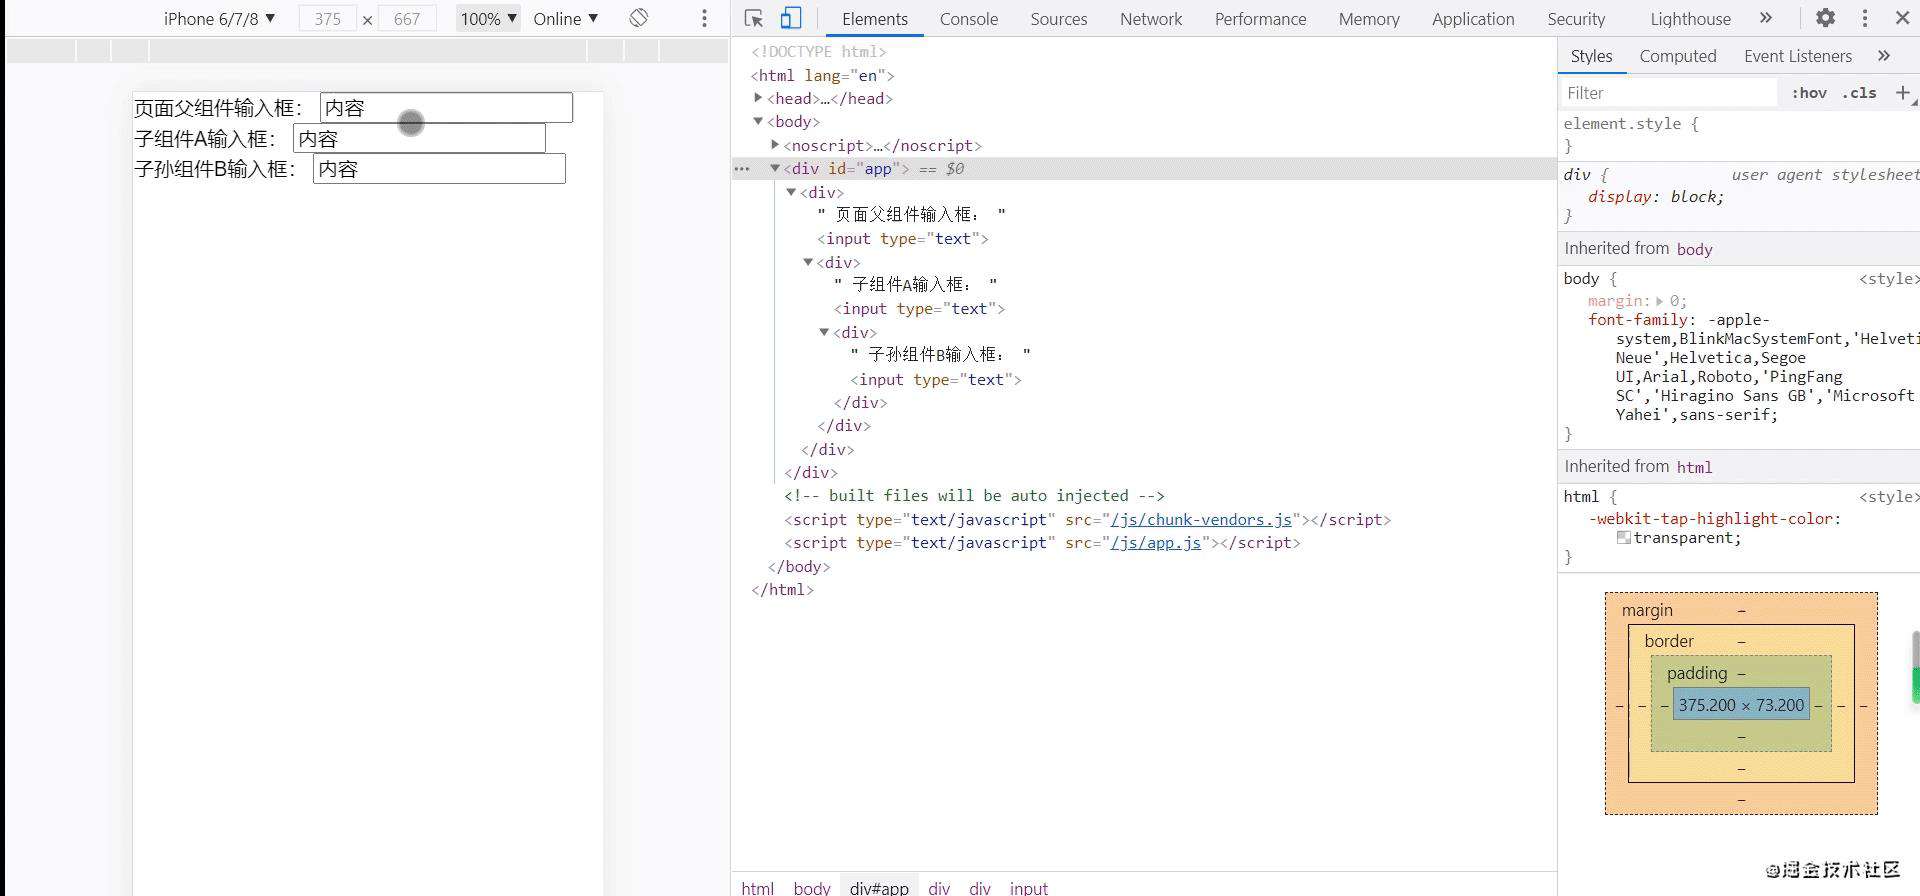Collapse first child div under app
The image size is (1920, 896).
pyautogui.click(x=791, y=192)
